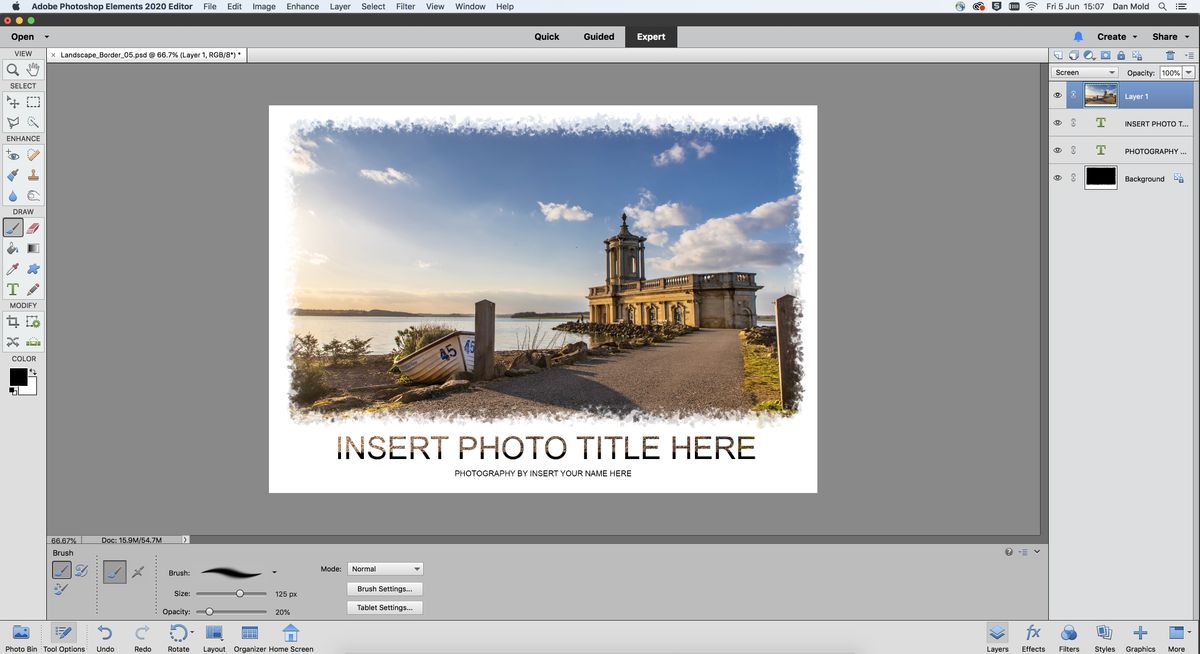Open the Enhance menu
The width and height of the screenshot is (1200, 654).
point(302,6)
